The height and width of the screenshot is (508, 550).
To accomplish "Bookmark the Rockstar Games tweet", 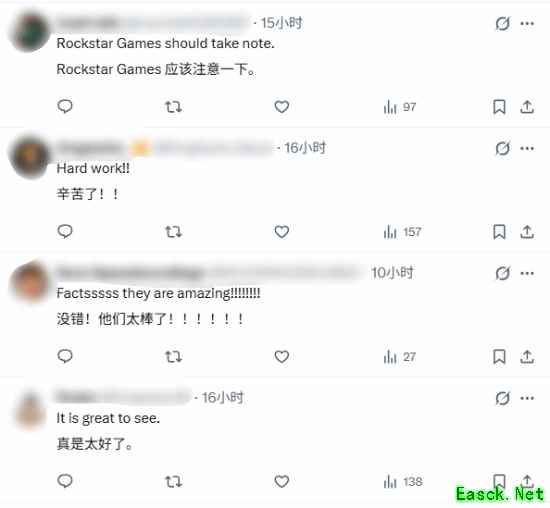I will 499,107.
